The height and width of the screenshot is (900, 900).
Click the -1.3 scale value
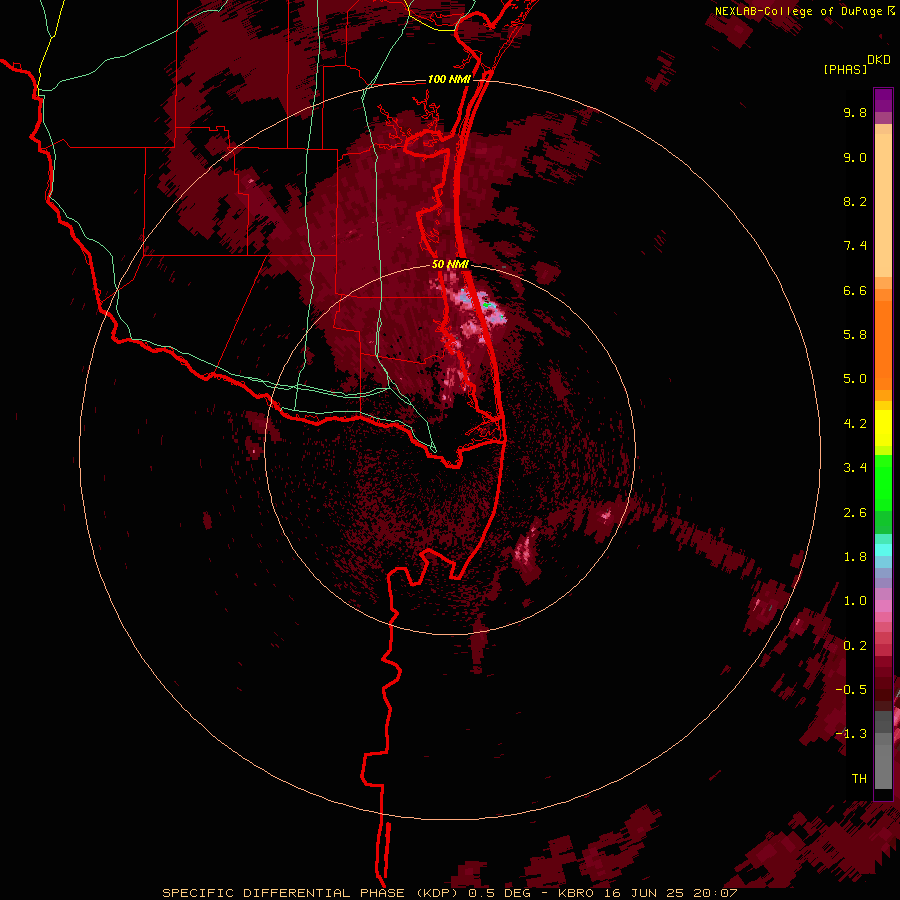click(851, 734)
